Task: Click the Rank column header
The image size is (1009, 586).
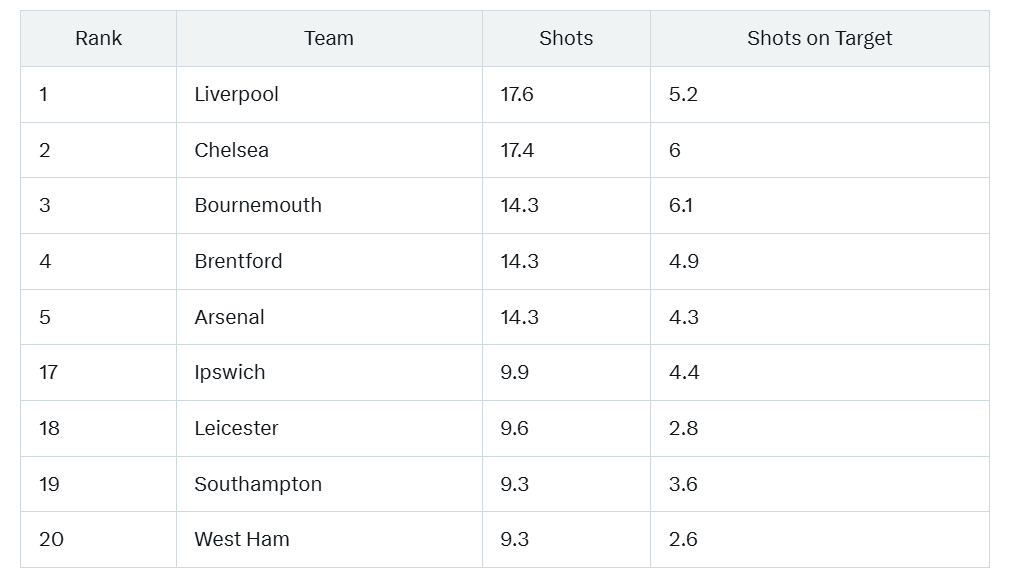Action: click(x=98, y=39)
